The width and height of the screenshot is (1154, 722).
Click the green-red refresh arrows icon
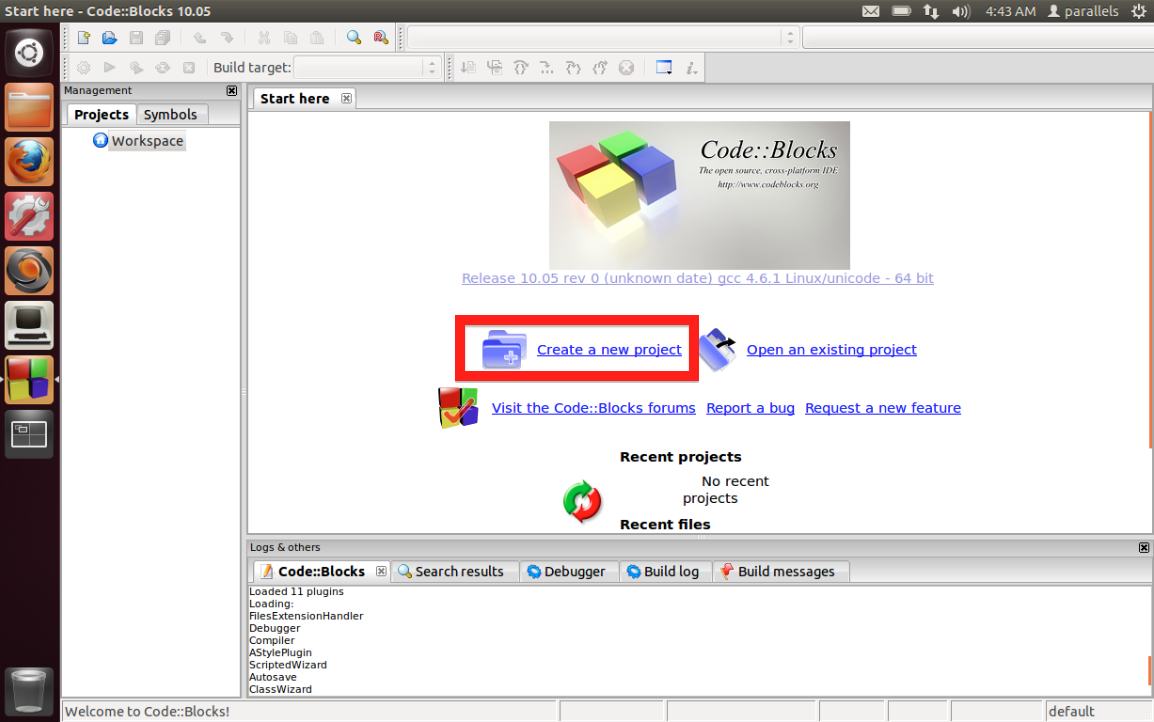pyautogui.click(x=582, y=502)
